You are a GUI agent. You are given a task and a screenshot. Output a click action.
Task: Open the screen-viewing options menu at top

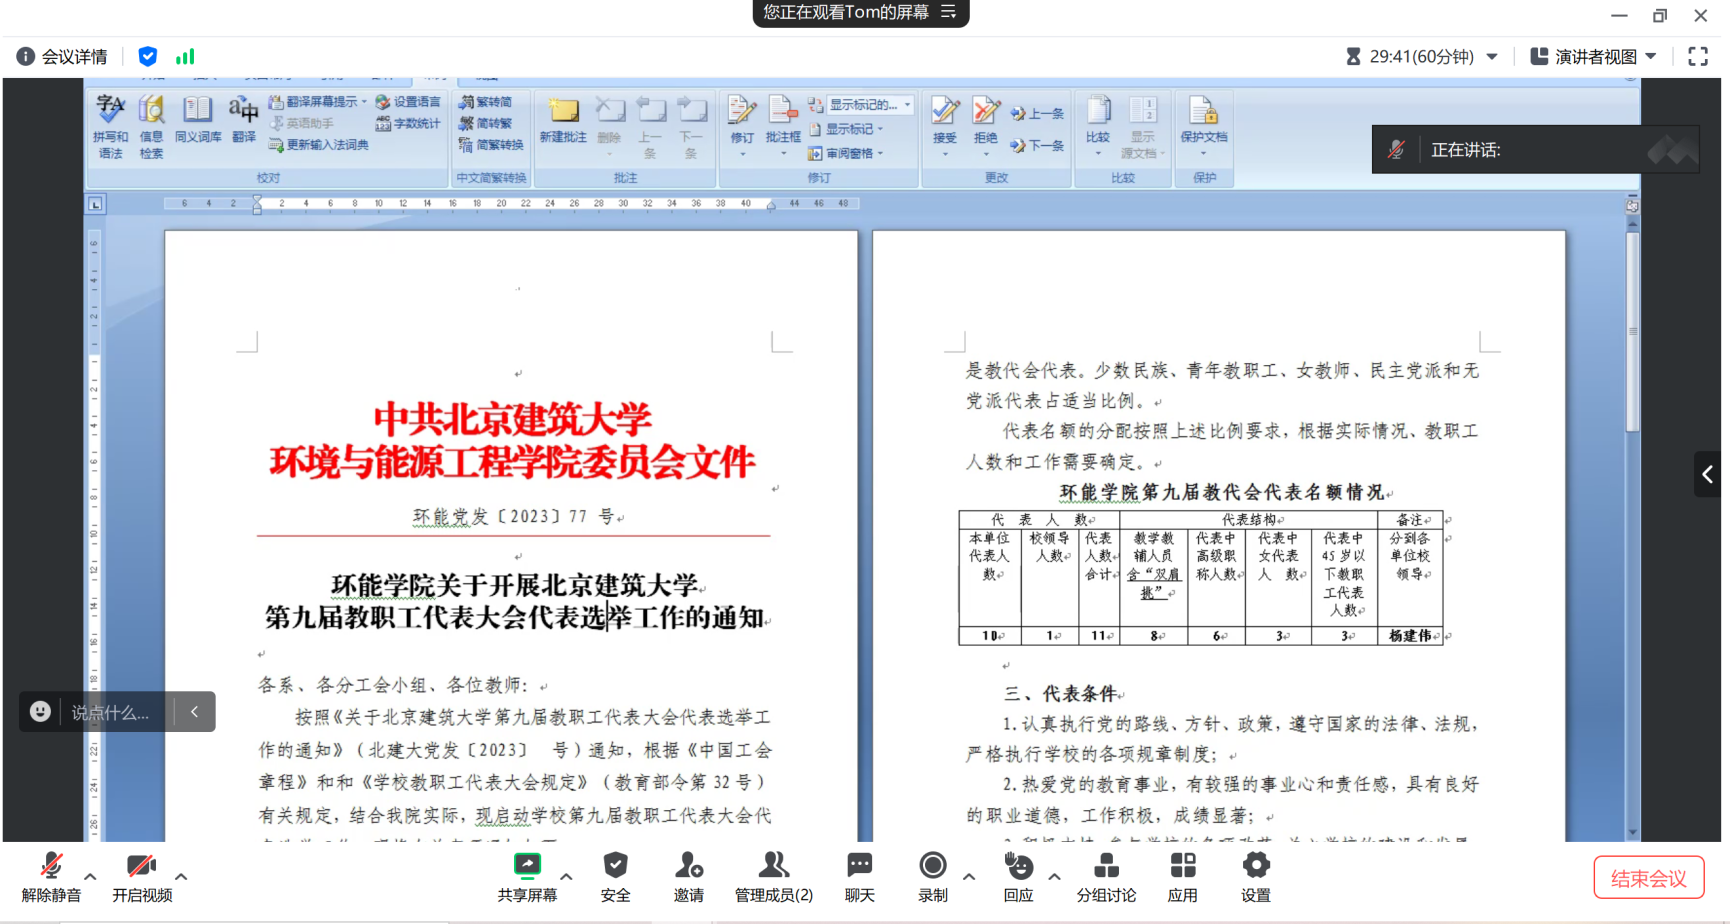point(949,12)
